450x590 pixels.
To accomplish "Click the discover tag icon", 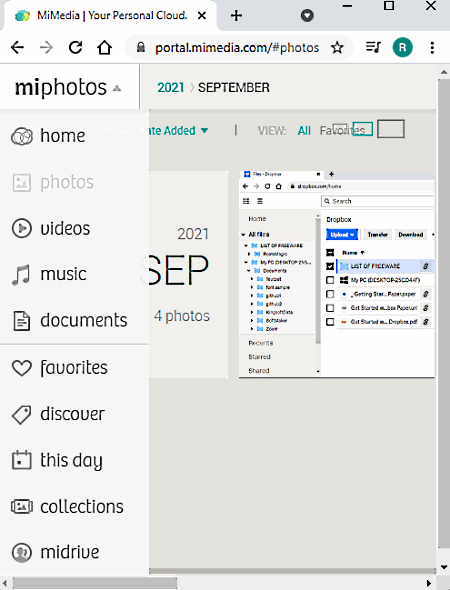I will (x=21, y=415).
